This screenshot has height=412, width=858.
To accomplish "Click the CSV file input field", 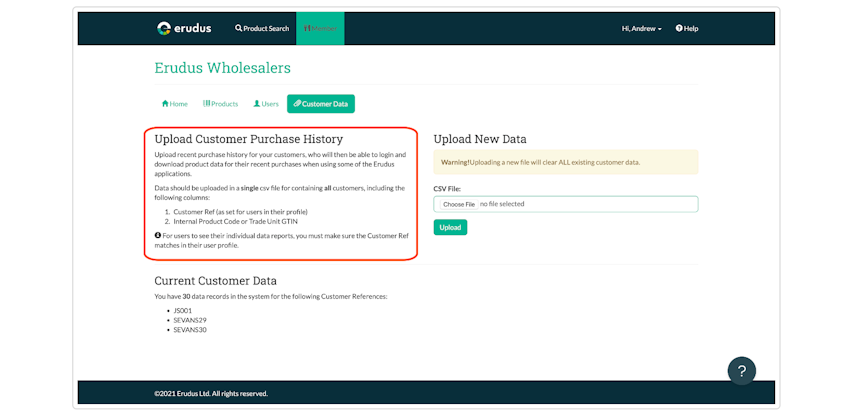I will coord(566,204).
